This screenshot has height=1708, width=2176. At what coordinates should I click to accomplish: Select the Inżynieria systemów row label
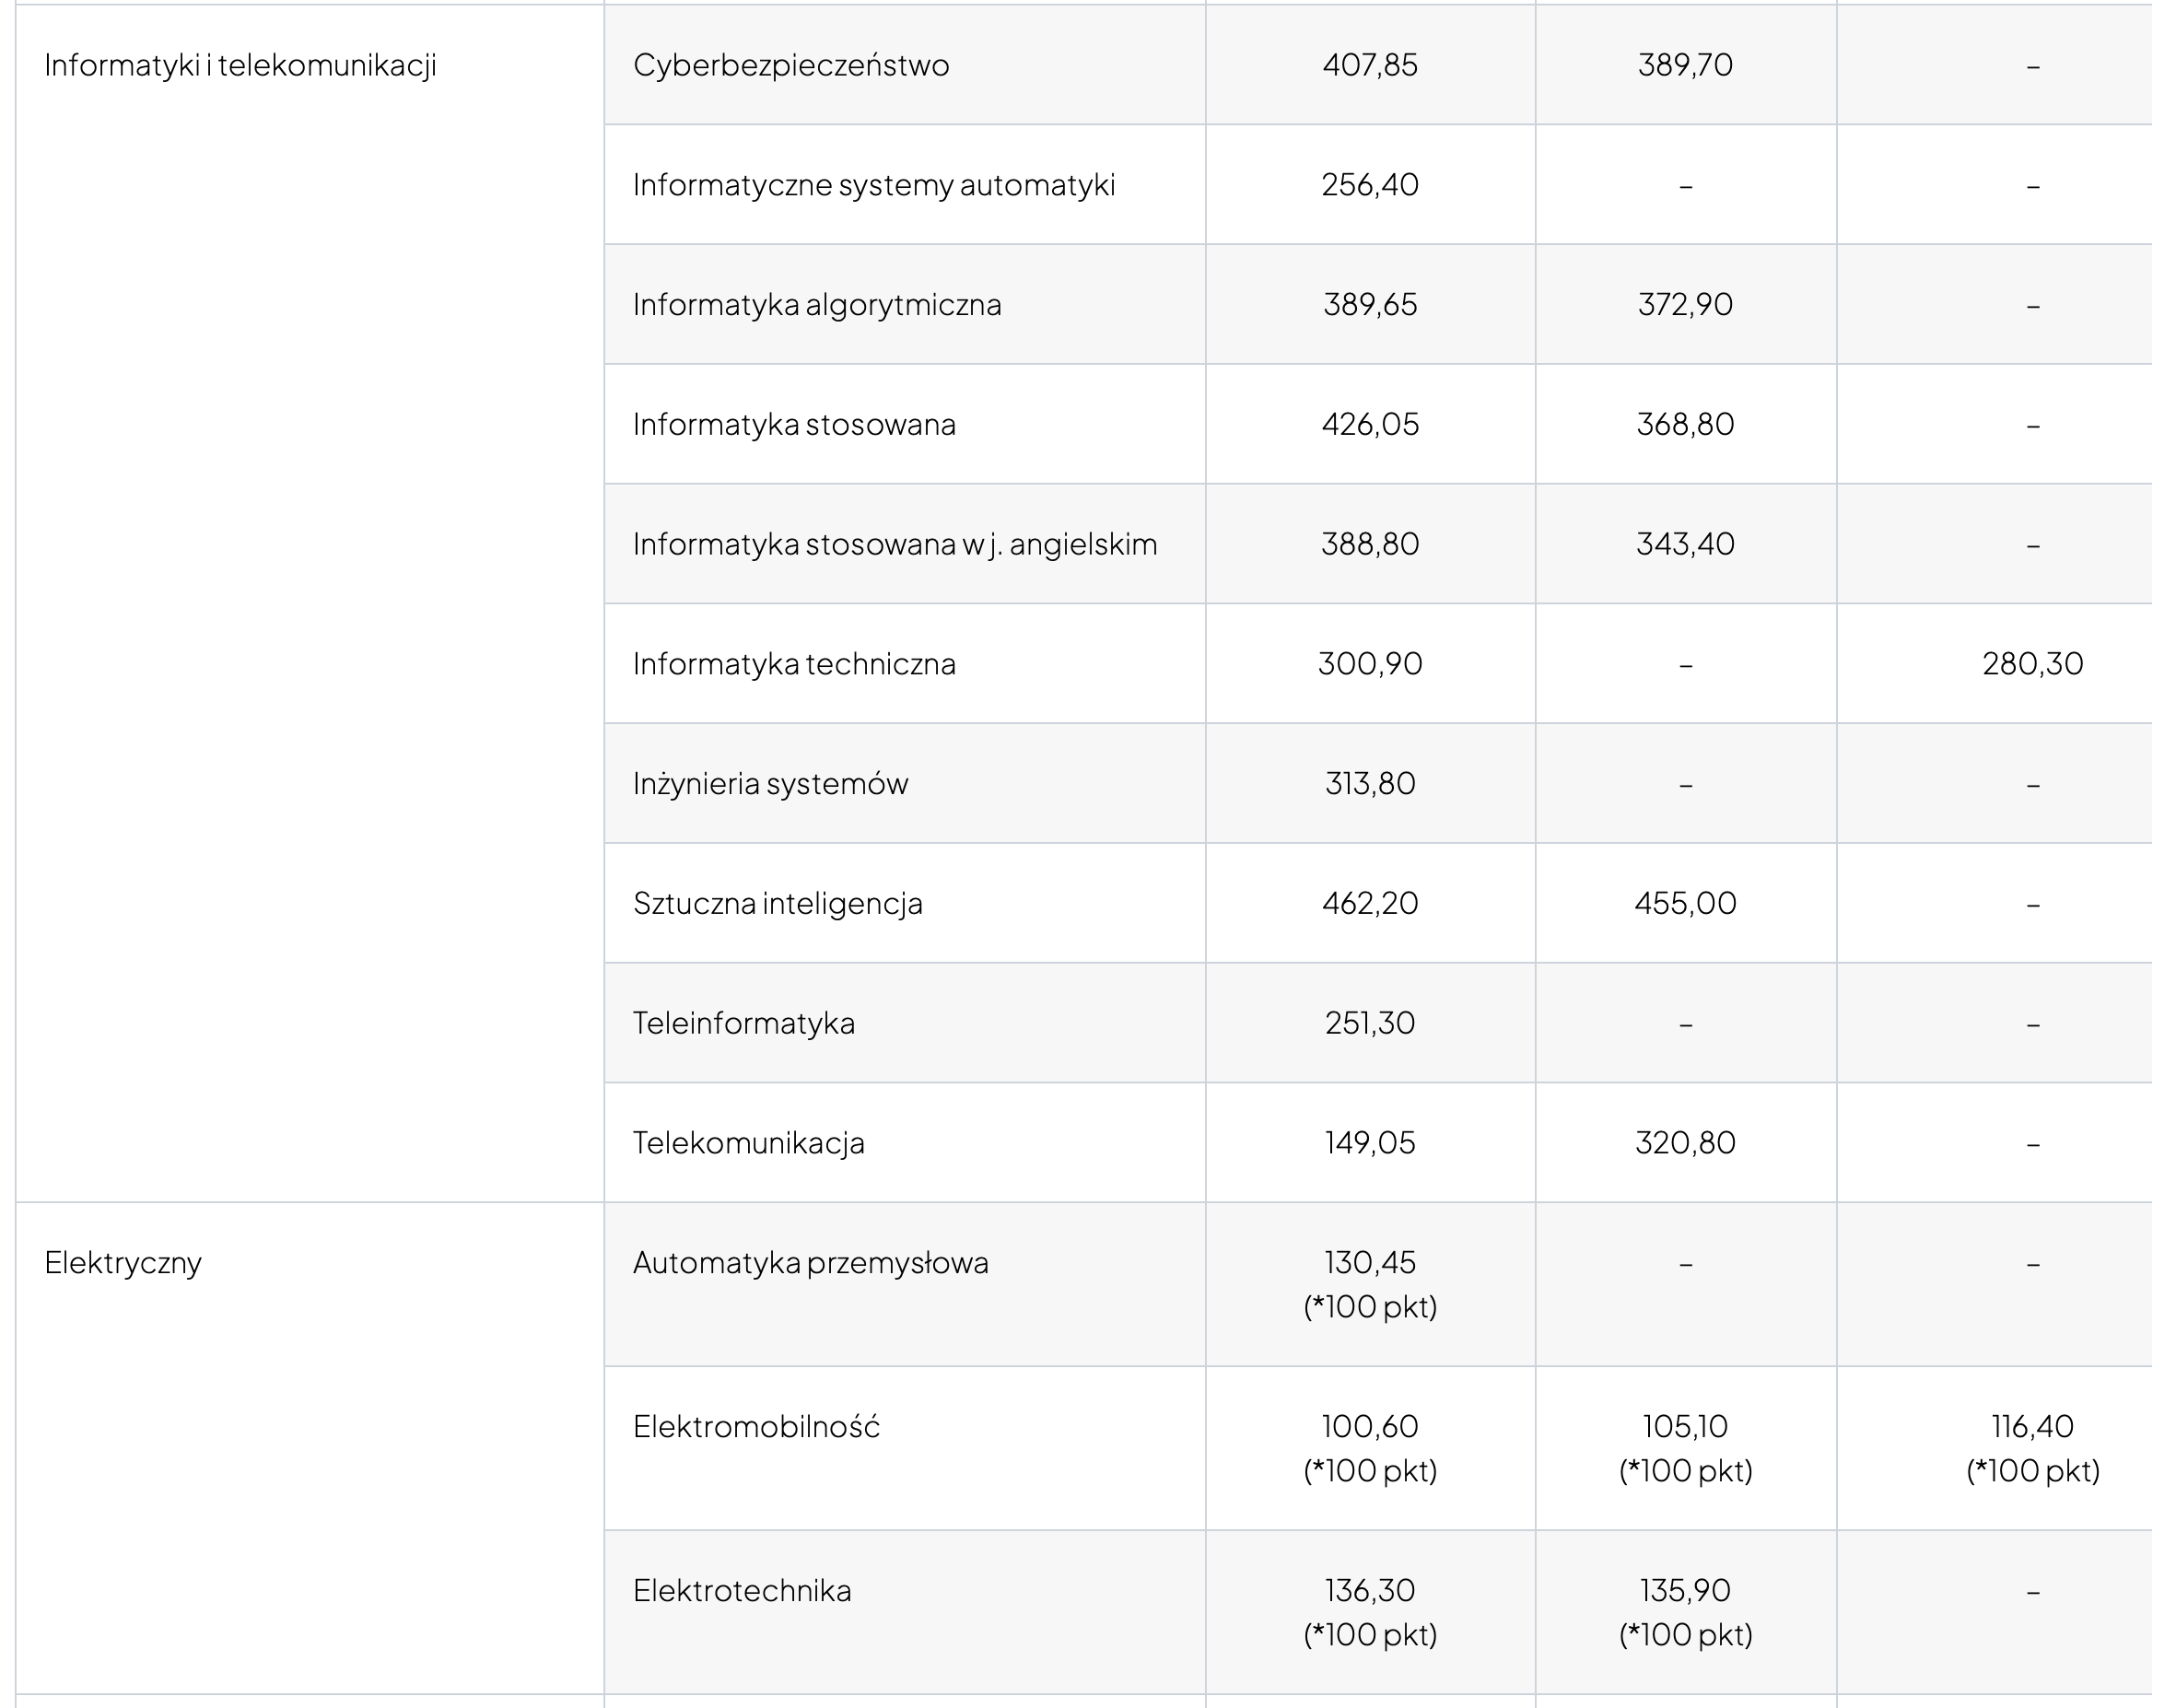[x=770, y=784]
